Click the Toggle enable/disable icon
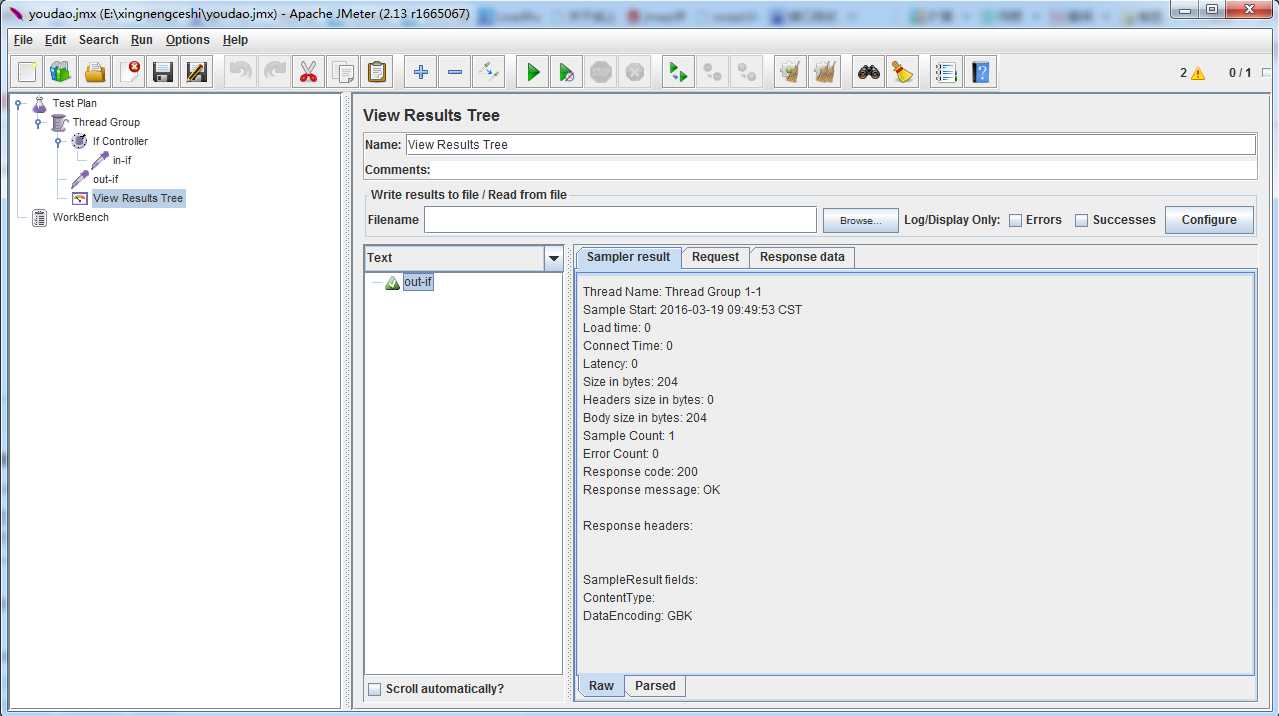 489,72
